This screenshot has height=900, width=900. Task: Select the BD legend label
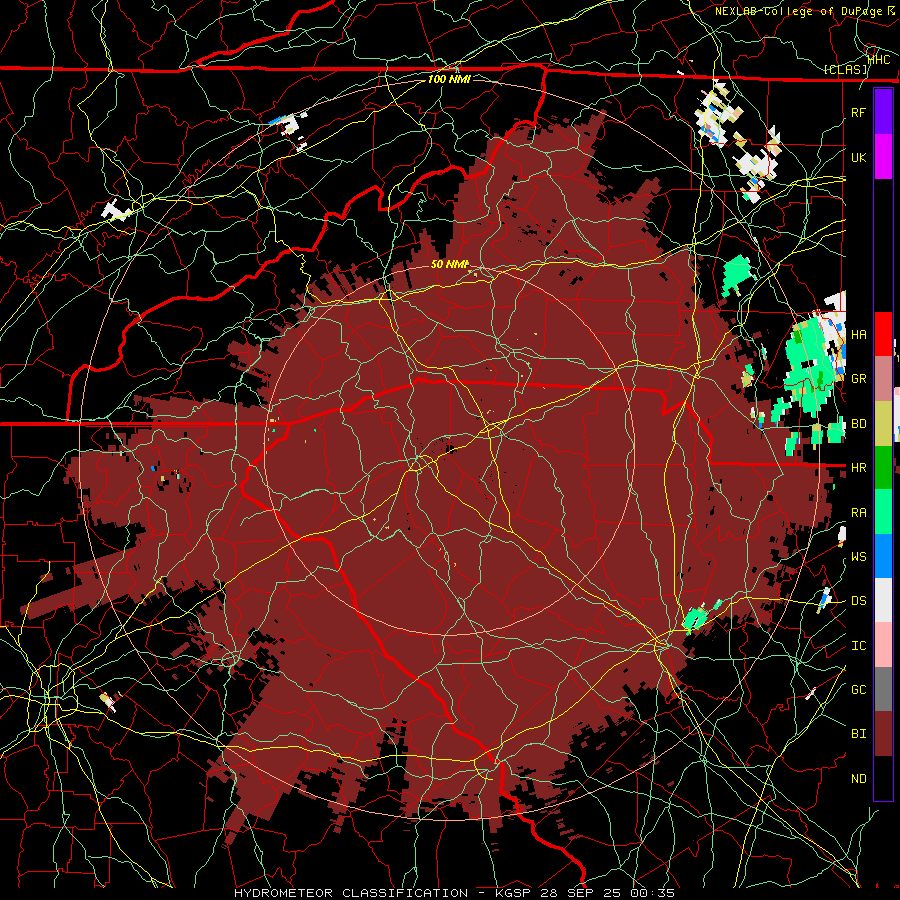click(x=859, y=424)
